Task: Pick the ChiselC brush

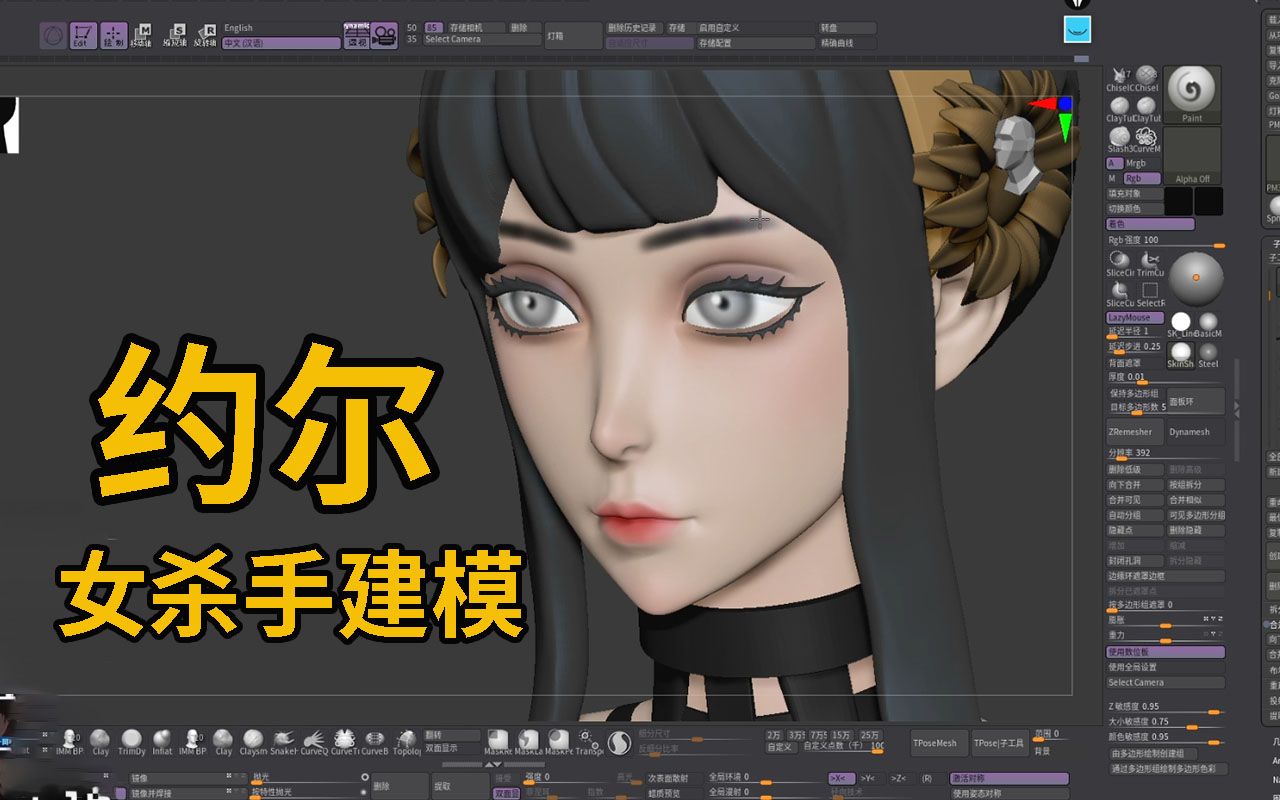Action: click(1120, 78)
